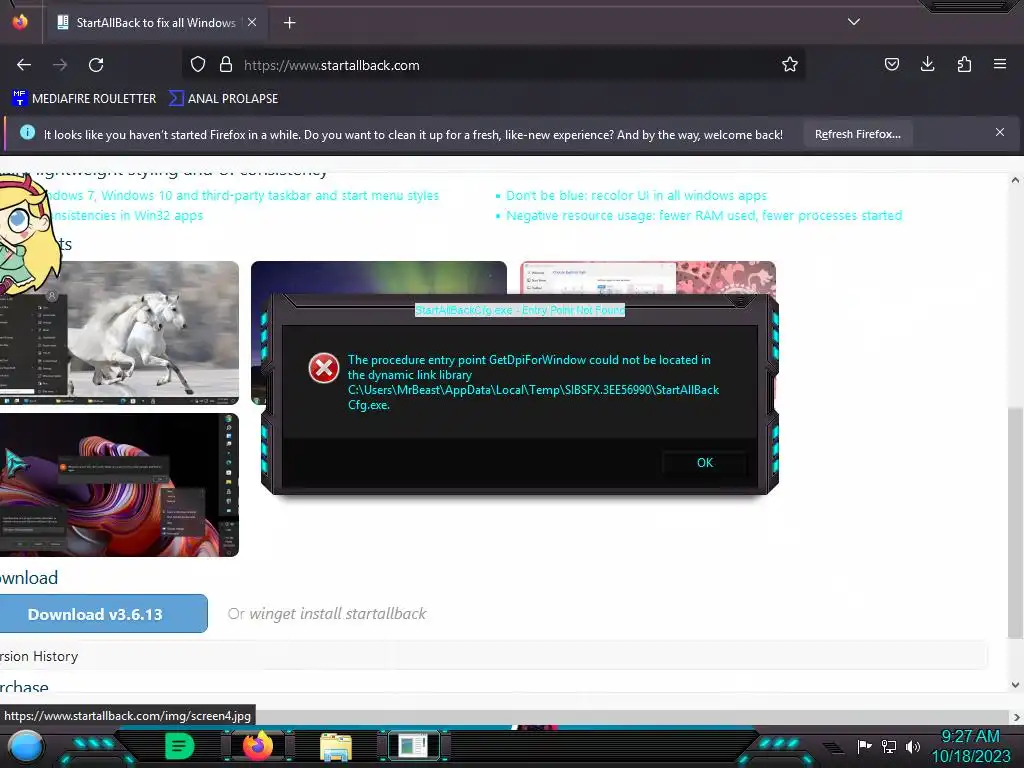Bookmark this page with the star icon

tap(790, 65)
